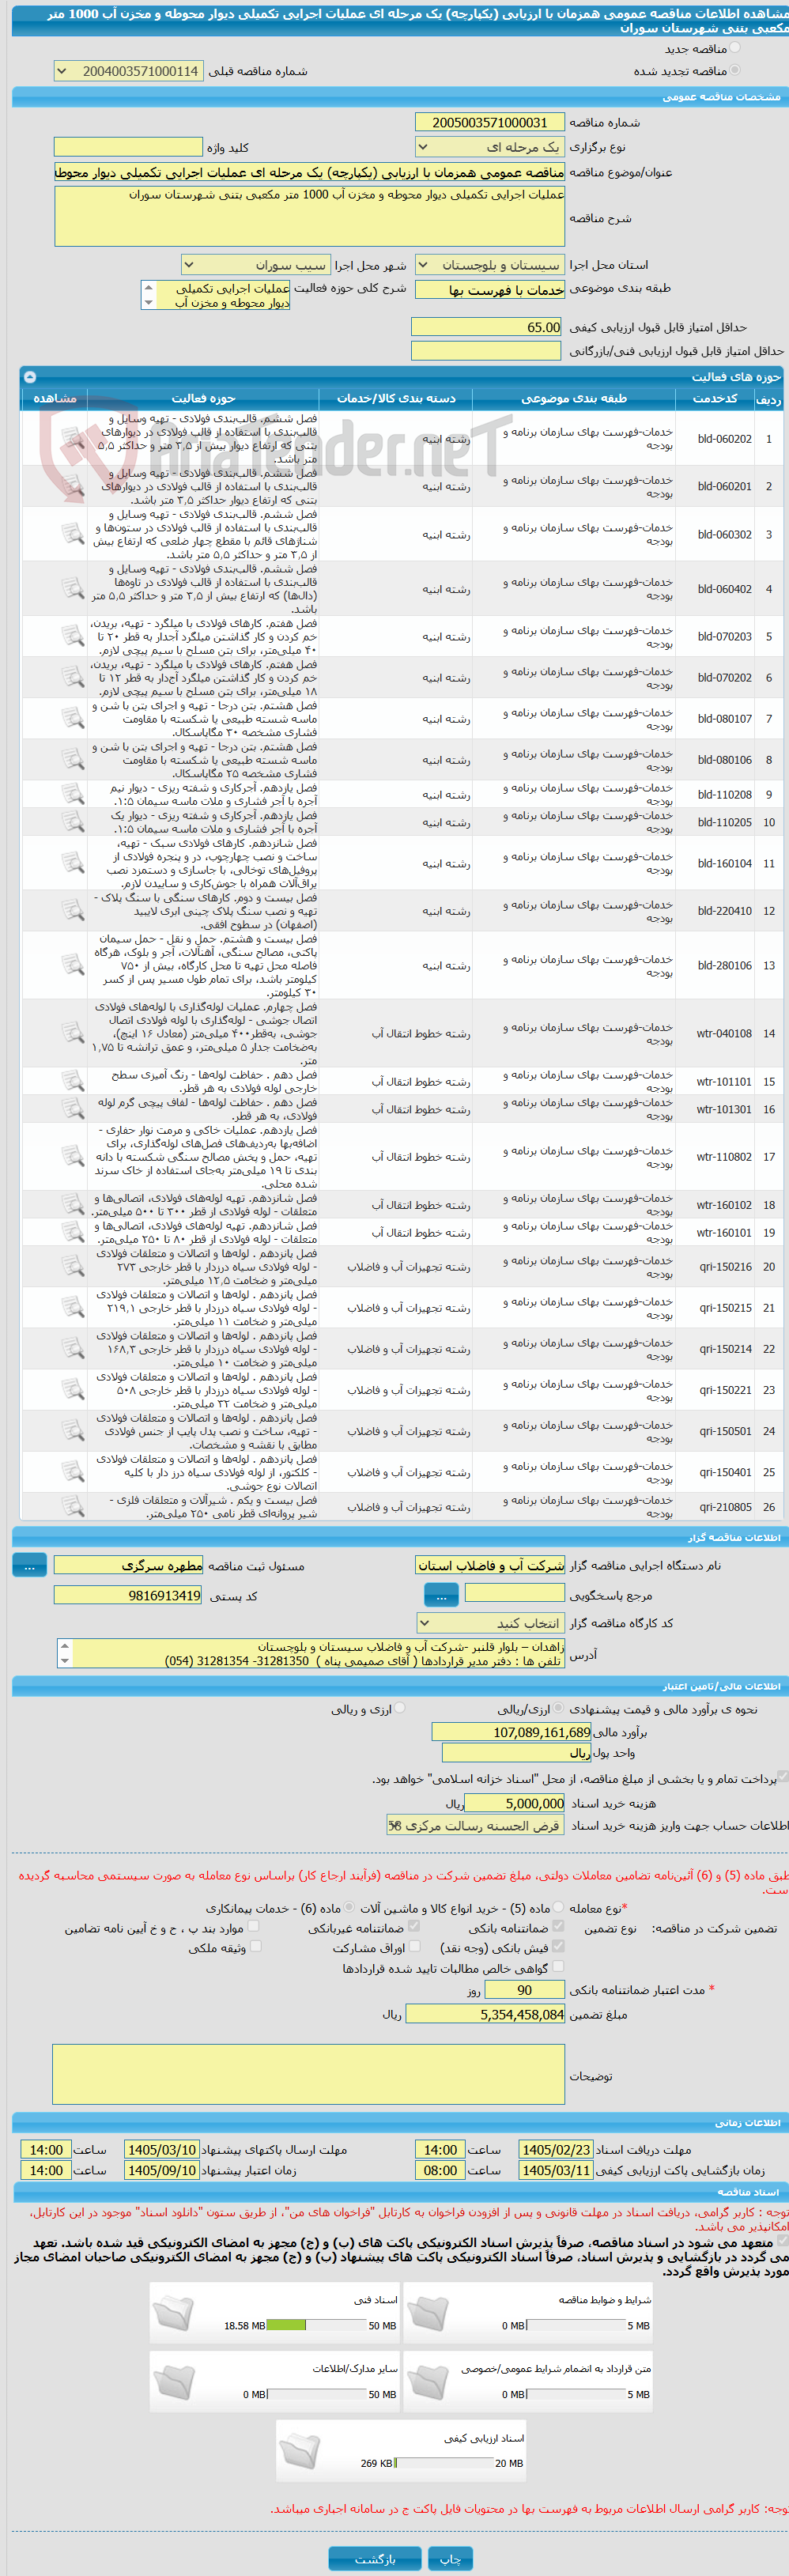This screenshot has height=2576, width=789.
Task: Expand the استان محل اجرا dropdown
Action: [x=490, y=265]
